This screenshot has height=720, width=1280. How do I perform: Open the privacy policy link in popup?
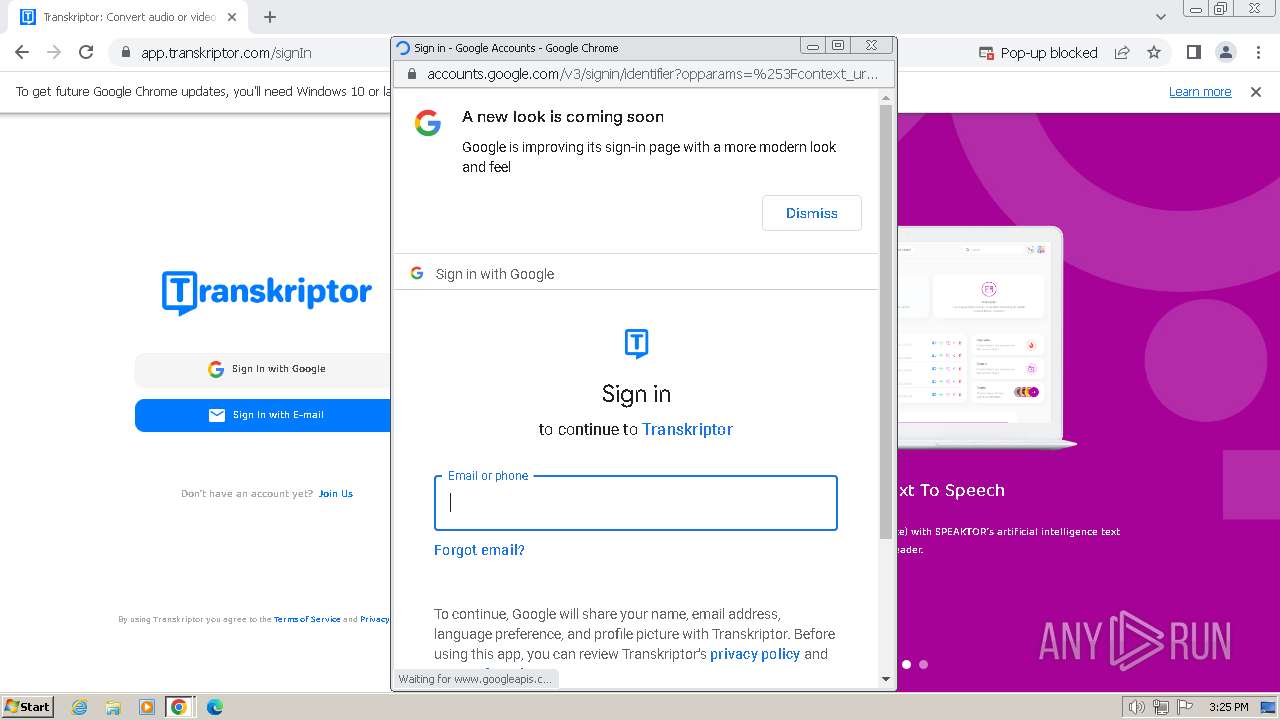755,654
